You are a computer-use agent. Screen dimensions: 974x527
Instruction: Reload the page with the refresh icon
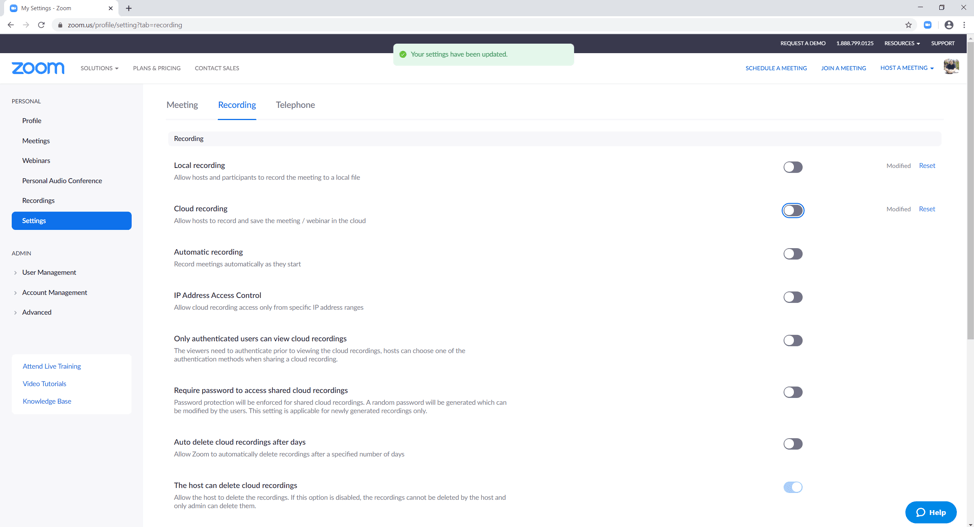click(x=42, y=25)
